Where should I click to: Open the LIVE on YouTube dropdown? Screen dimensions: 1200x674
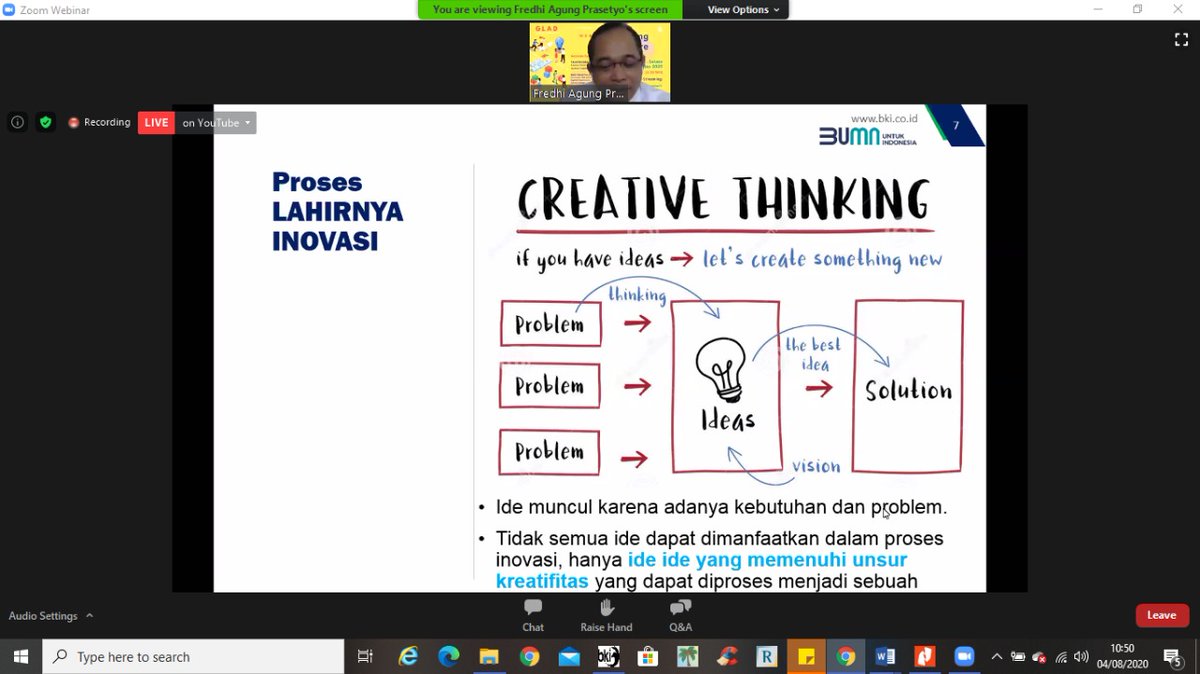click(216, 122)
